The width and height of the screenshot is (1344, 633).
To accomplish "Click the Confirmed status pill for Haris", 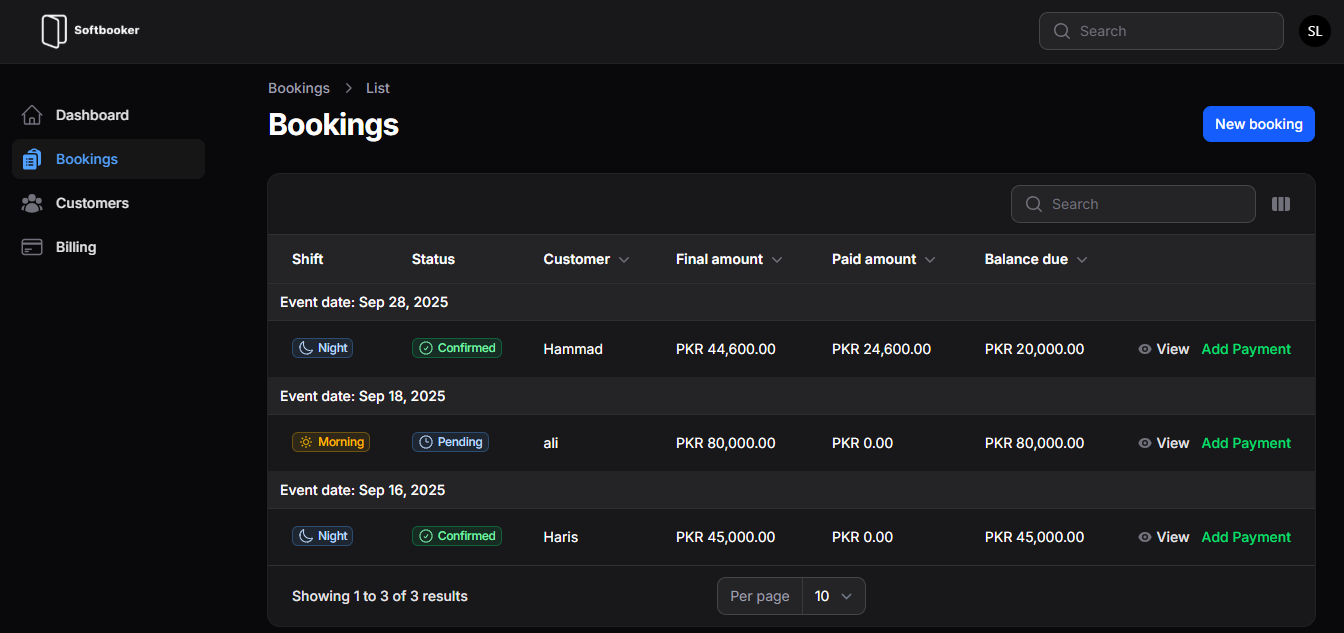I will pyautogui.click(x=457, y=535).
